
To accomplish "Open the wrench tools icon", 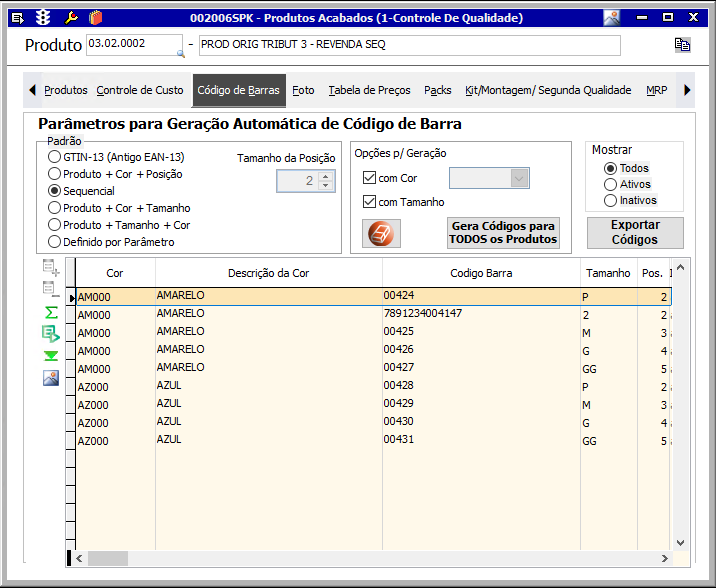I will coord(71,18).
